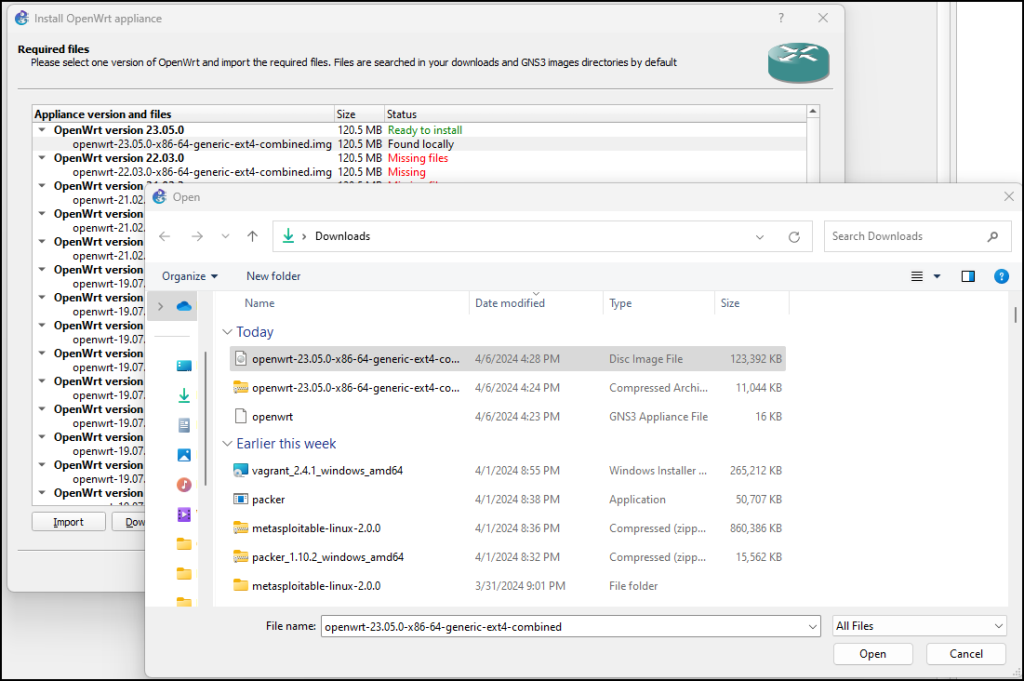
Task: Click the metasploitable-linux-2.0.0 file folder icon
Action: click(240, 585)
